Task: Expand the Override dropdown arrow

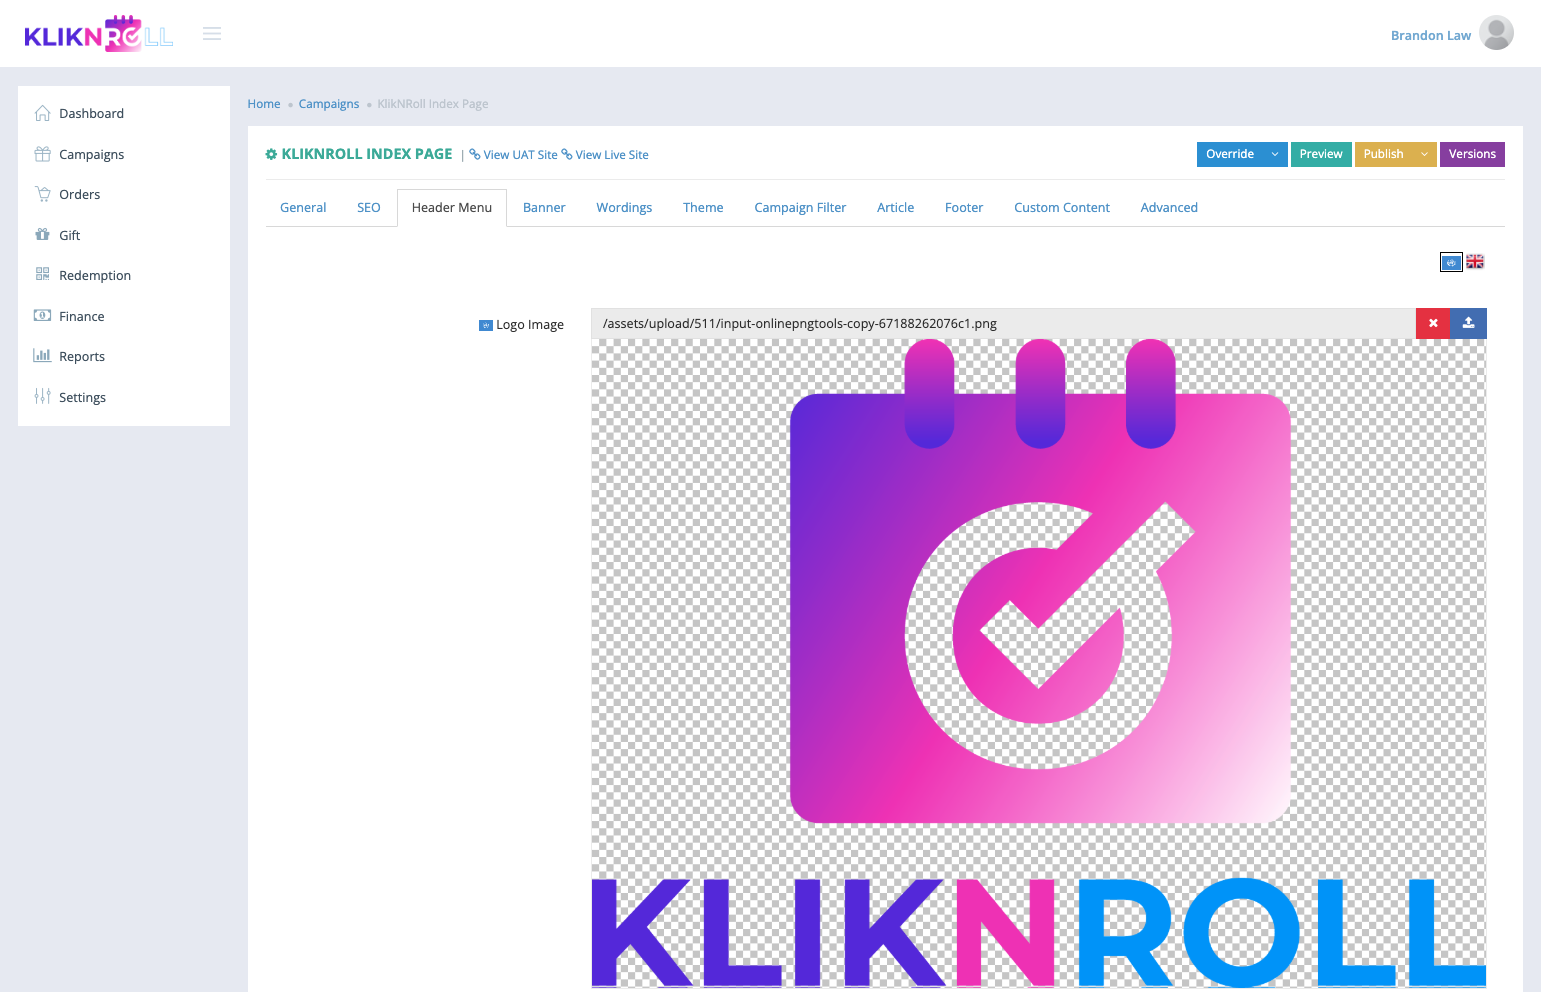Action: [x=1275, y=154]
